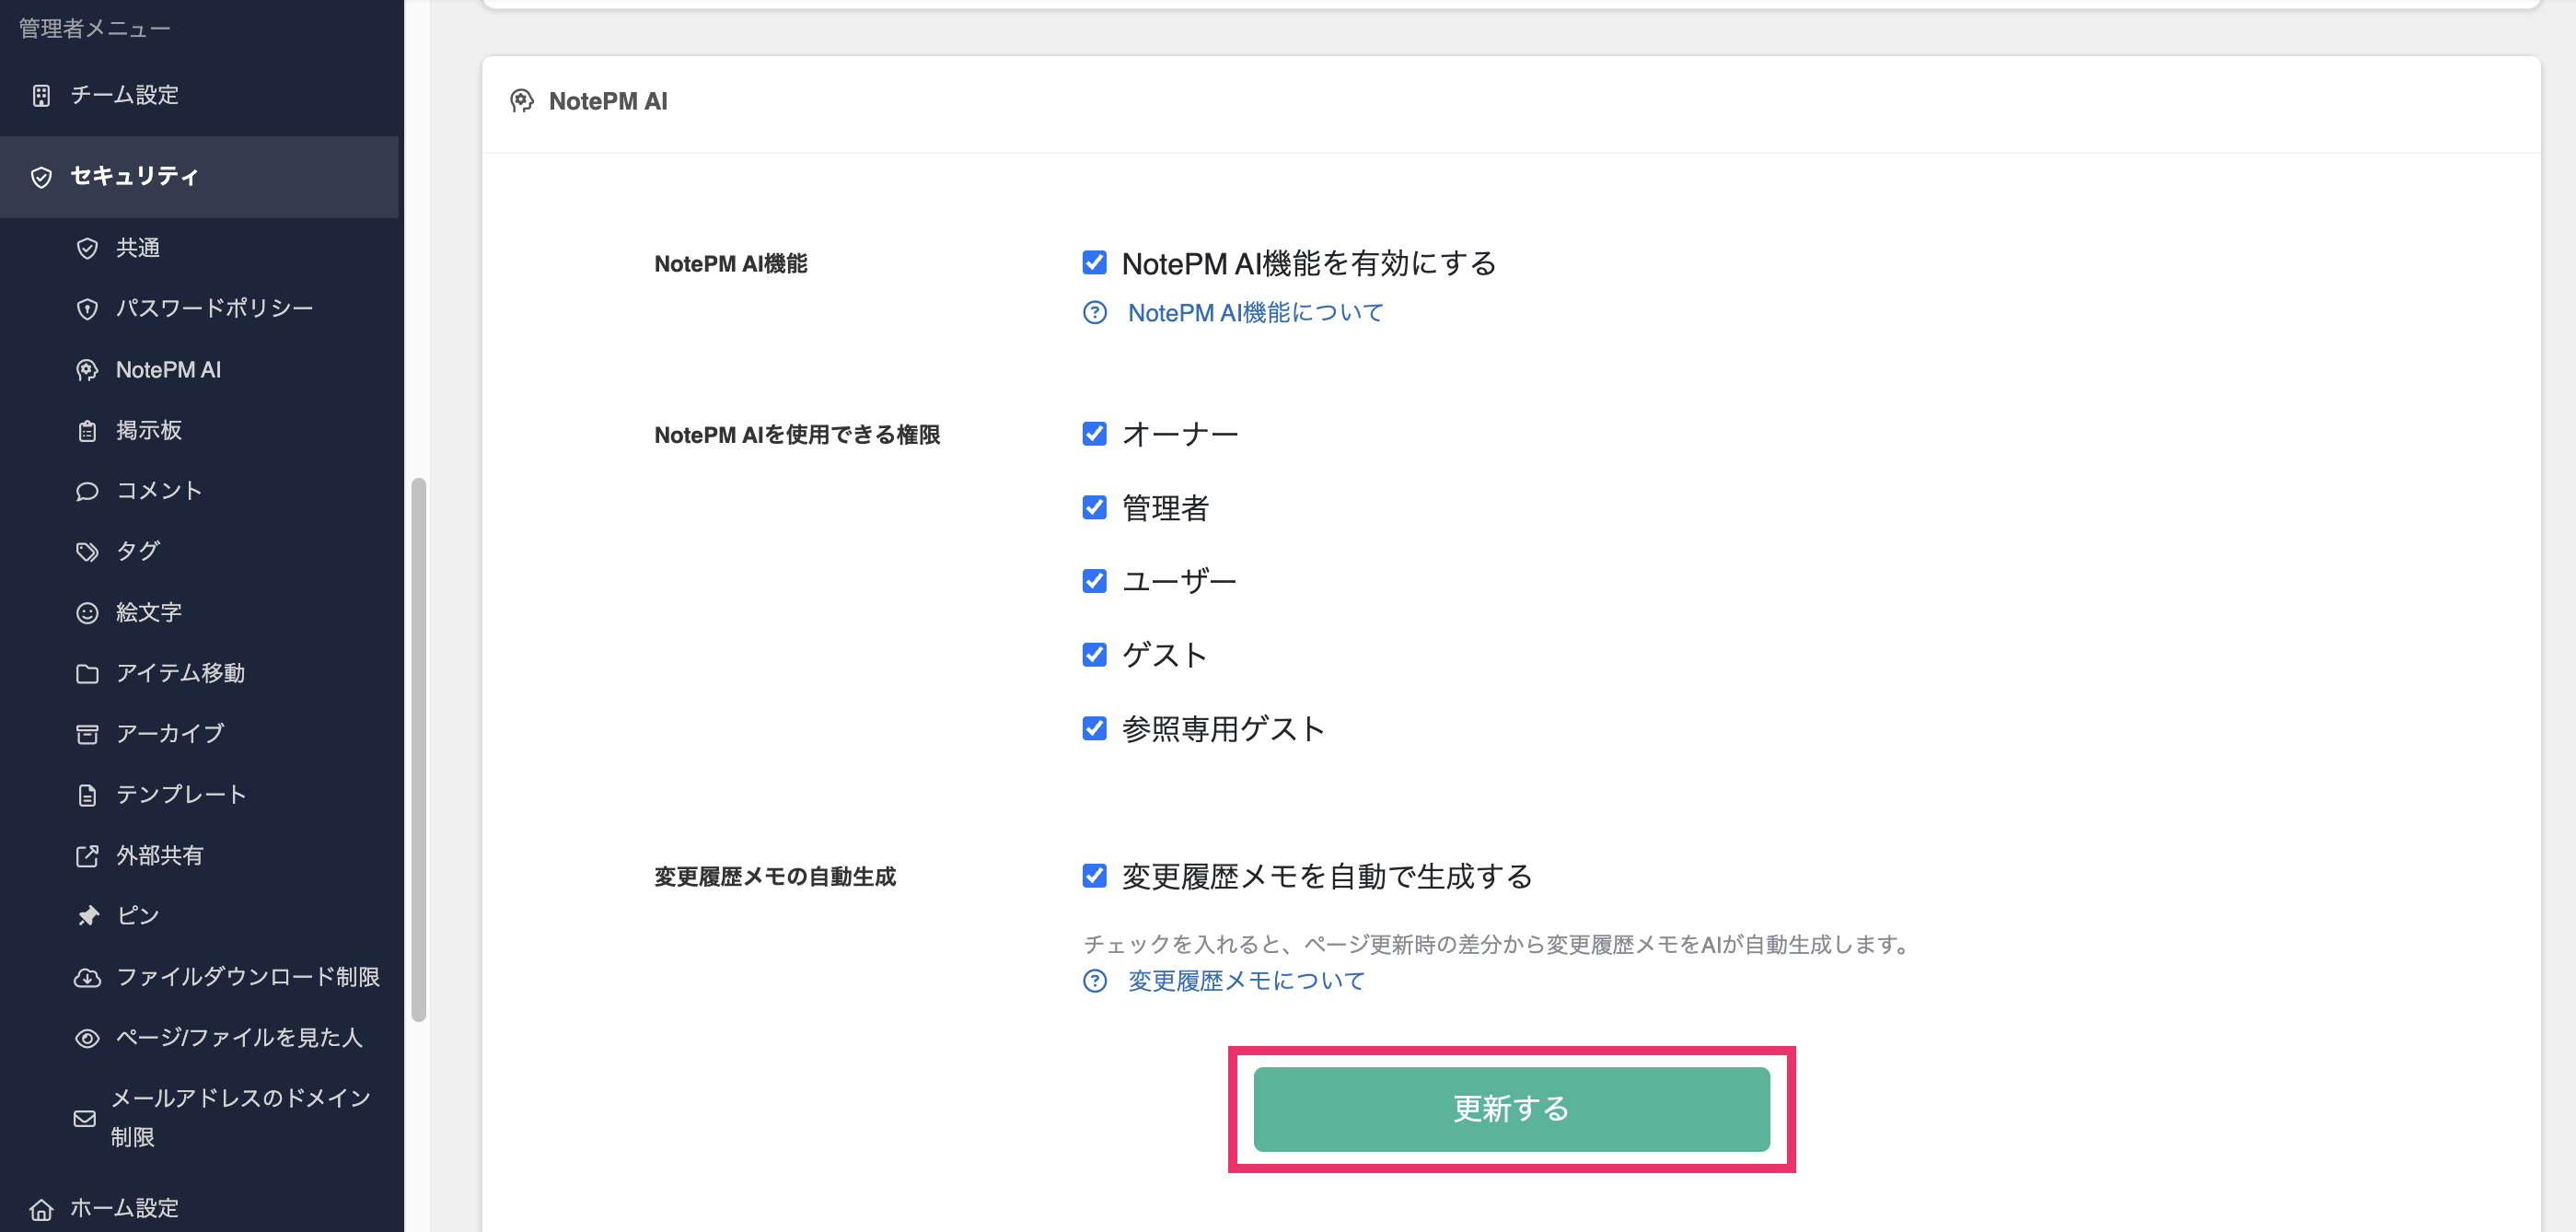Click the archive (アーカイブ) box icon
Viewport: 2576px width, 1232px height.
coord(87,734)
